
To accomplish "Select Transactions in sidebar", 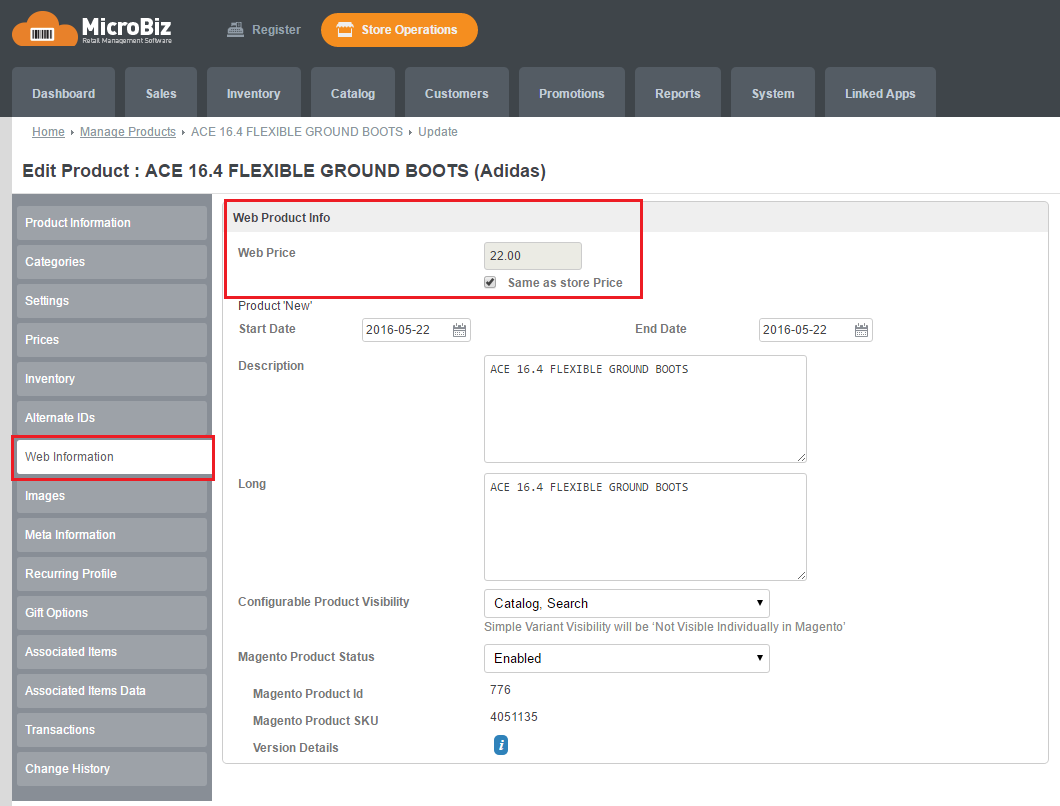I will 112,730.
